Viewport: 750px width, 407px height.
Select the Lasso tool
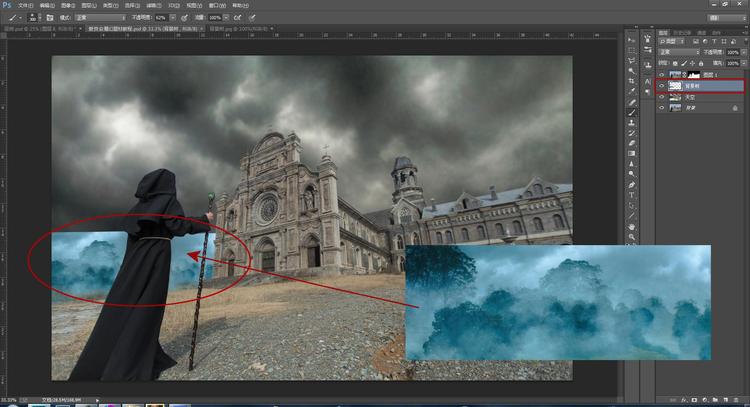tap(631, 60)
